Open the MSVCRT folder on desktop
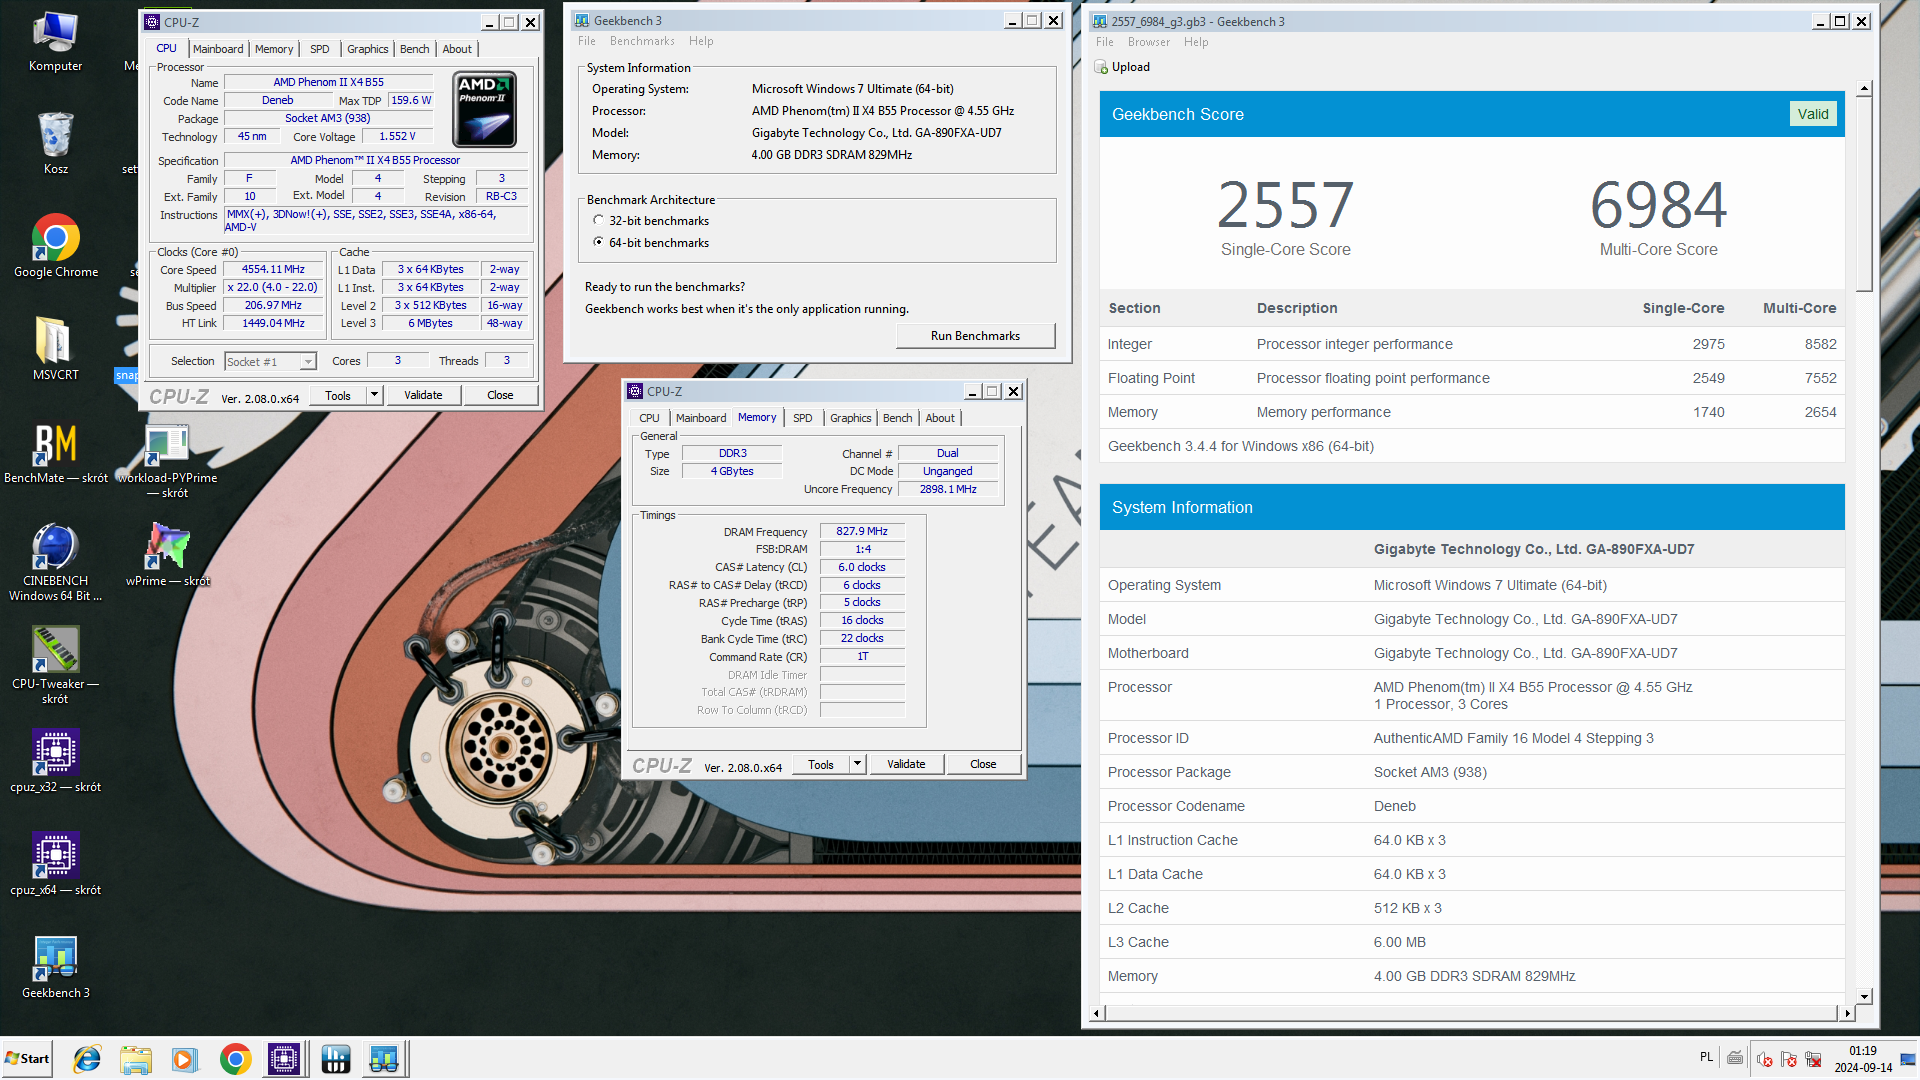 [55, 349]
